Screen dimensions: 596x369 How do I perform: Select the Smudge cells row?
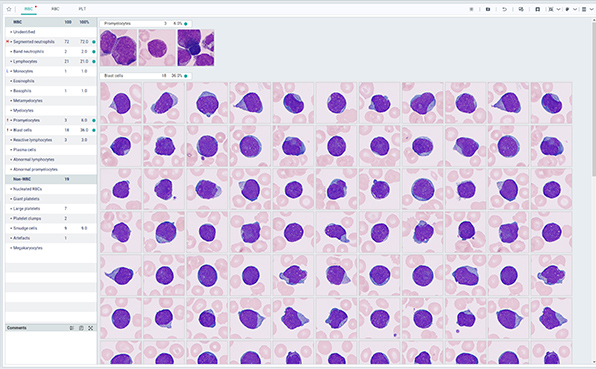pos(51,228)
